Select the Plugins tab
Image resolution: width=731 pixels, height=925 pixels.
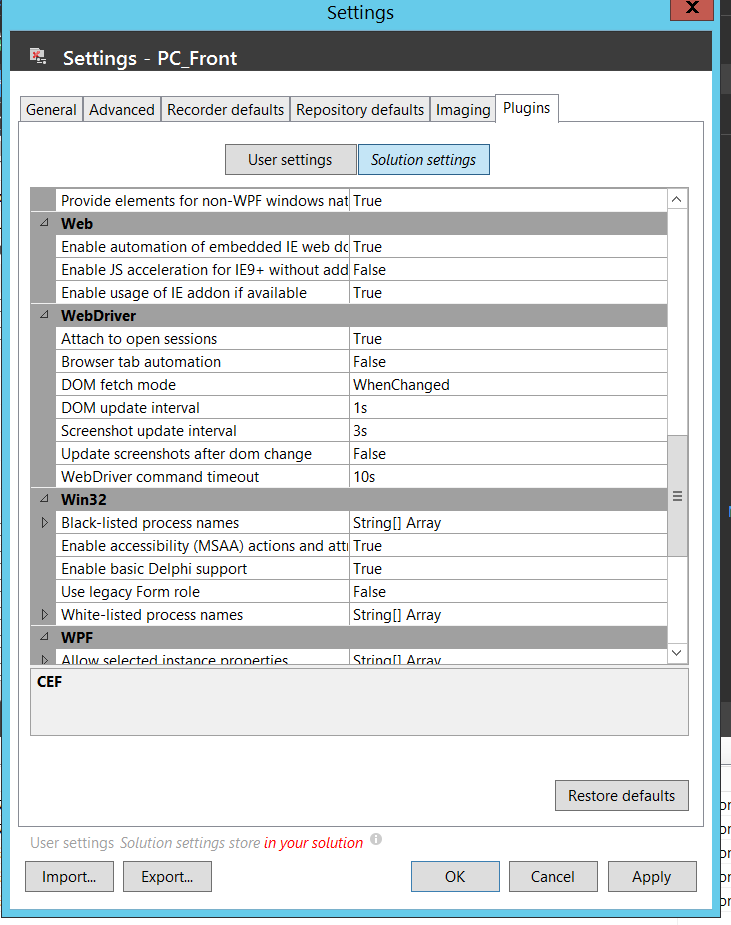526,108
